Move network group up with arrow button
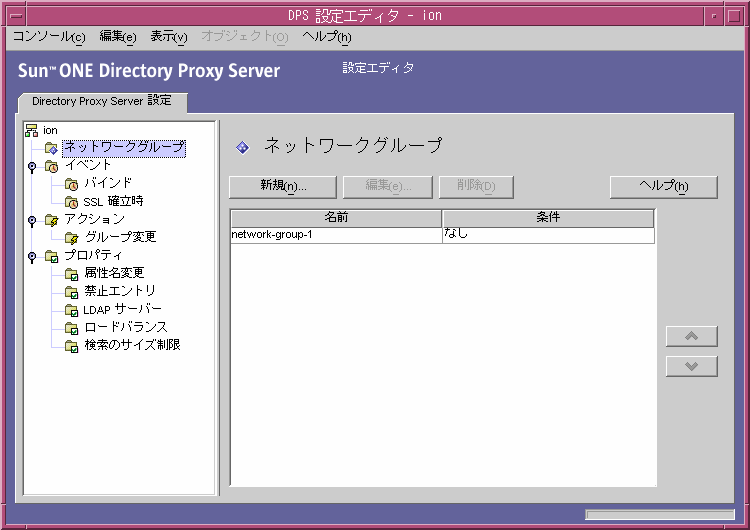The width and height of the screenshot is (750, 530). [x=692, y=336]
